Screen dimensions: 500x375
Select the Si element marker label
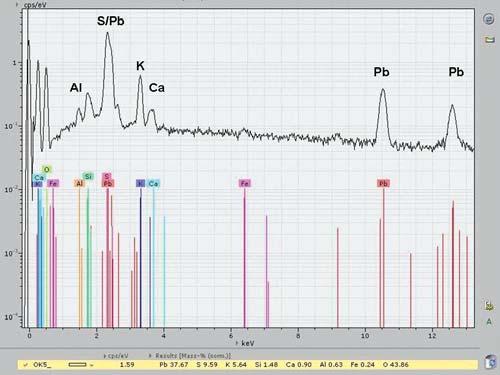coord(88,176)
